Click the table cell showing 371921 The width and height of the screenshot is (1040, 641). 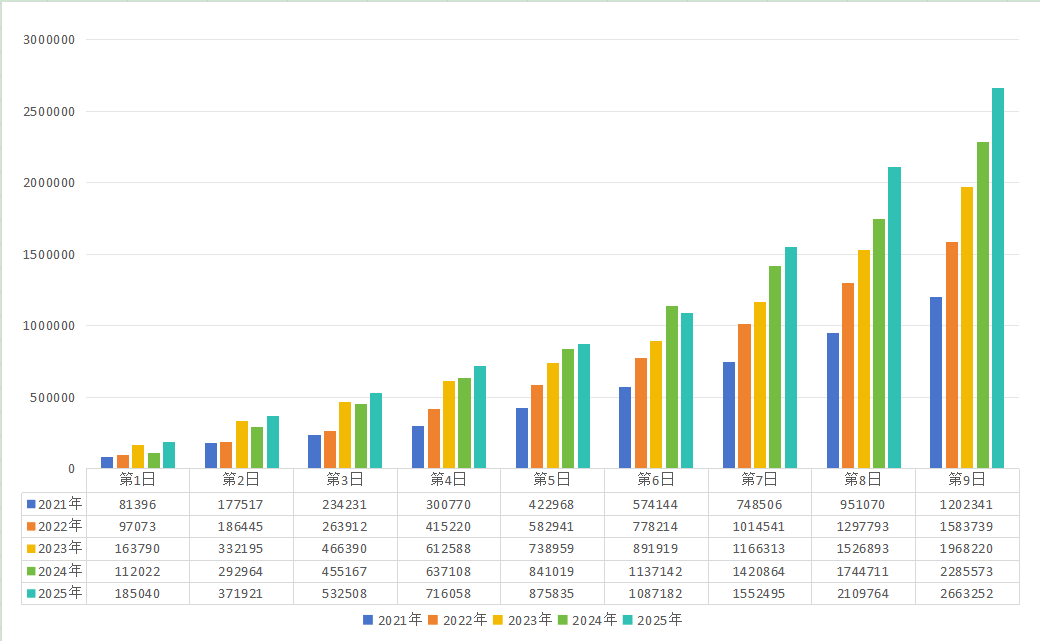click(x=241, y=593)
